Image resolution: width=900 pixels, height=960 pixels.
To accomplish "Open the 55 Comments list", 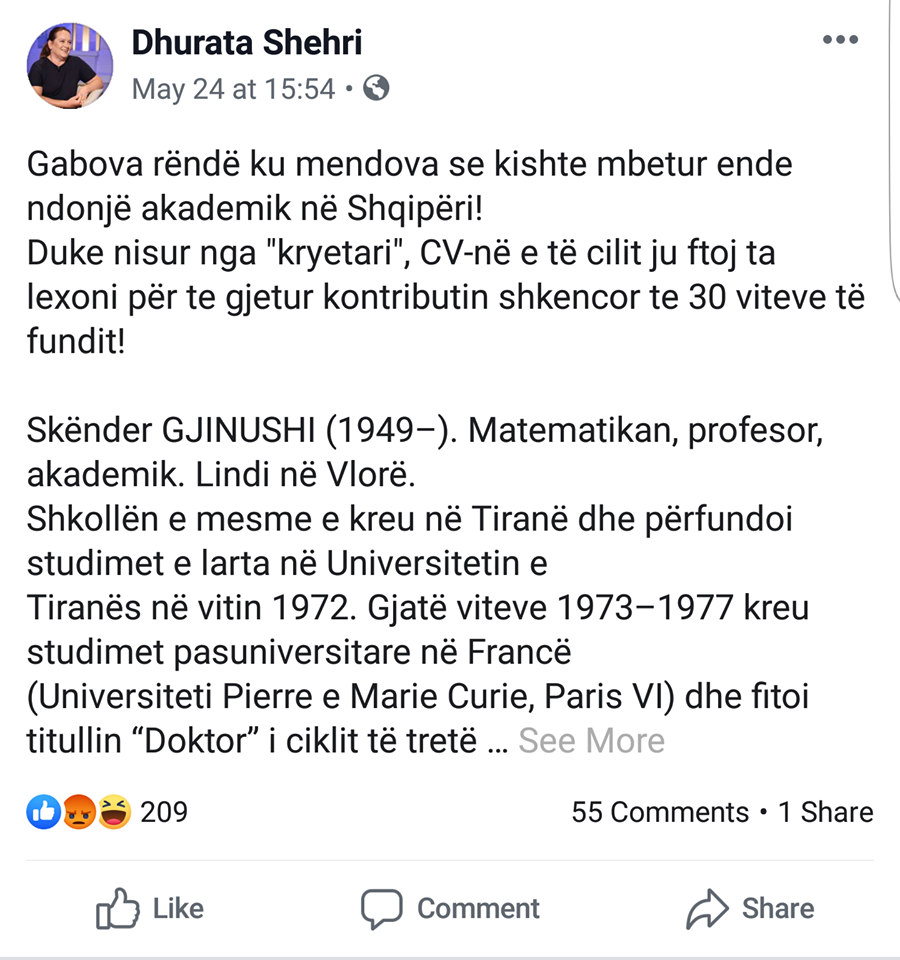I will click(x=660, y=813).
